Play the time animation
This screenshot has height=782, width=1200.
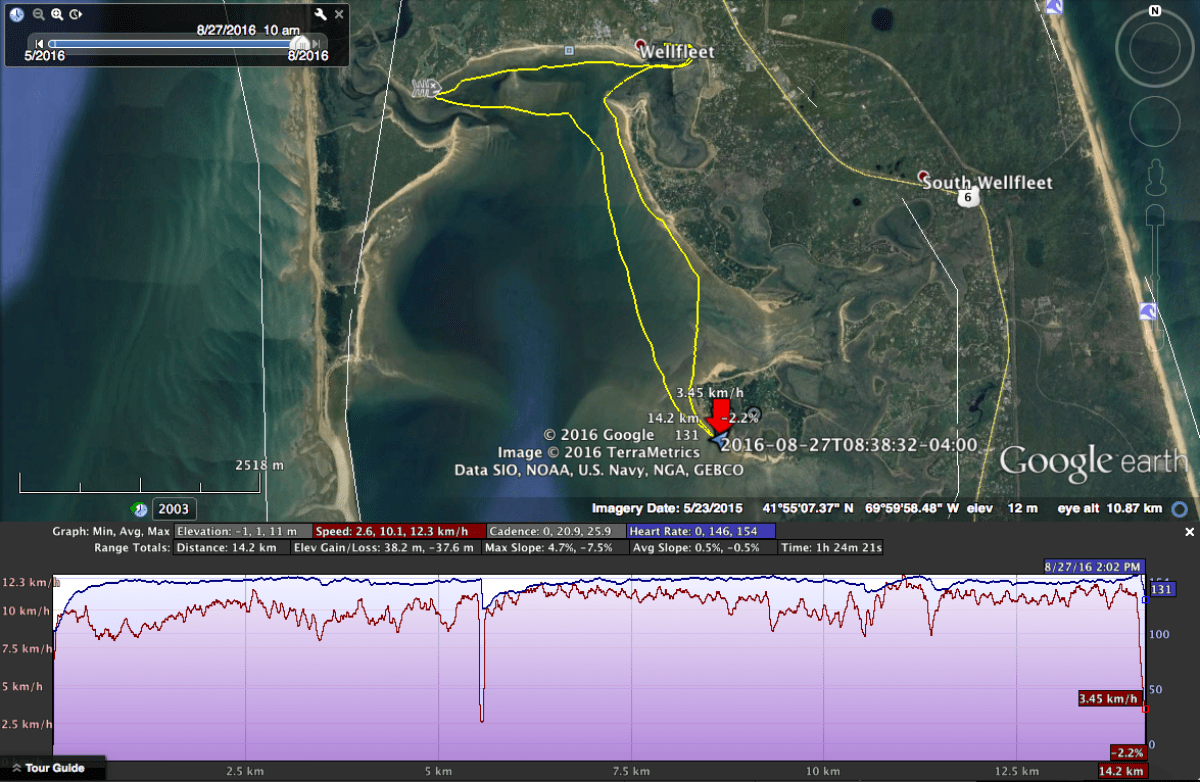(x=76, y=15)
